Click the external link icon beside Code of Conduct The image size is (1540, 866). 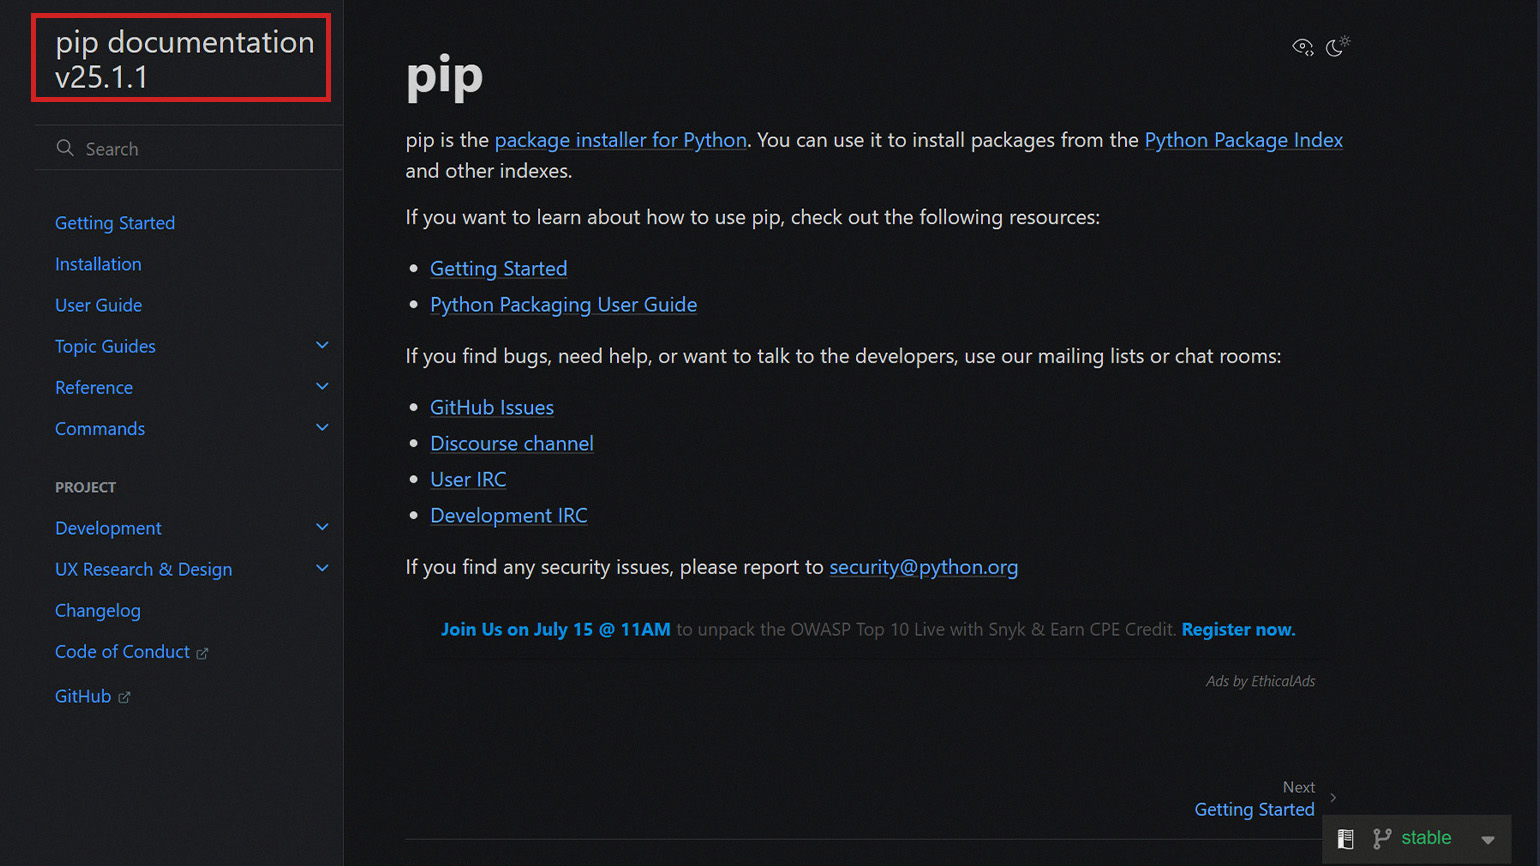[x=202, y=654]
